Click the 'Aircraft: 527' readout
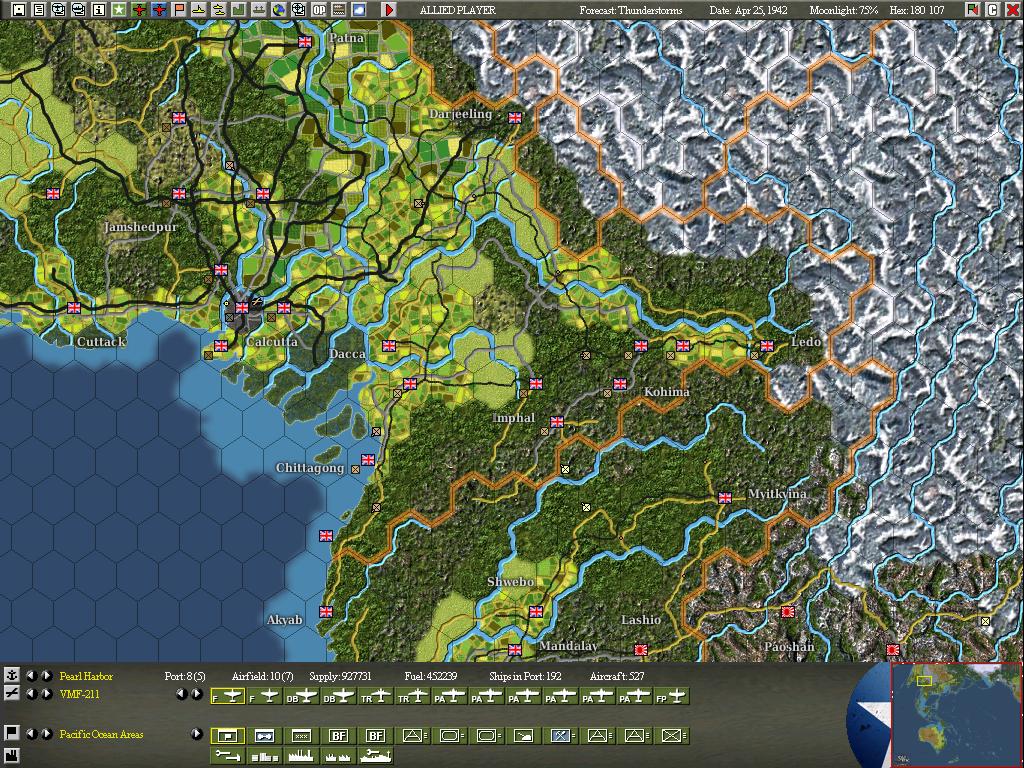Screen dimensions: 1024x768 (616, 676)
